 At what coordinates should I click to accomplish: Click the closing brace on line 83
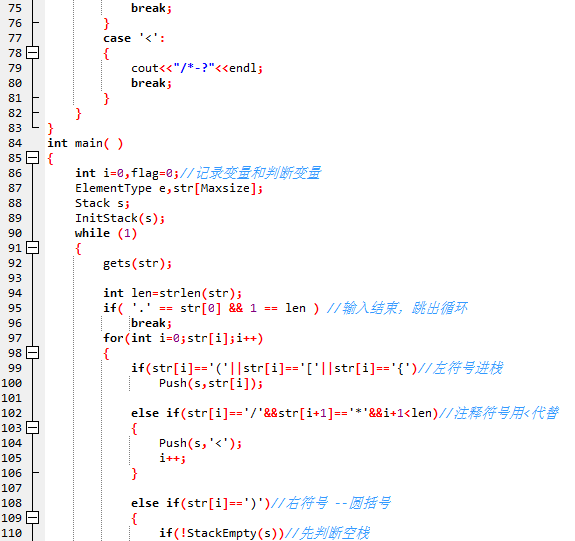[x=51, y=128]
